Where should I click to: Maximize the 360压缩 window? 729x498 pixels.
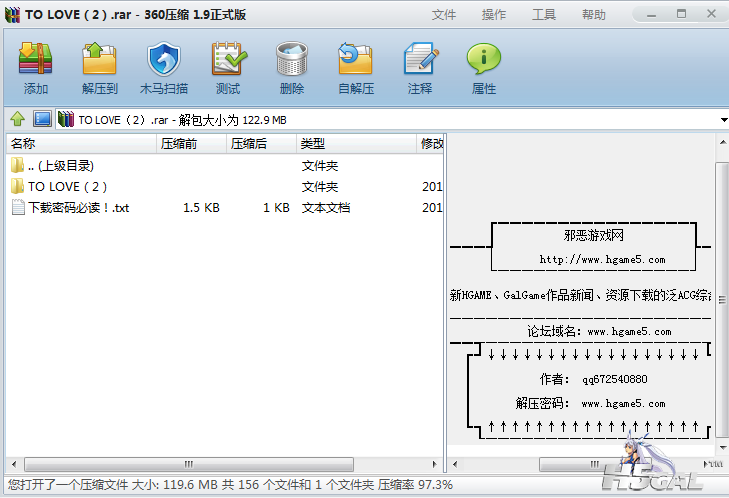click(x=681, y=14)
